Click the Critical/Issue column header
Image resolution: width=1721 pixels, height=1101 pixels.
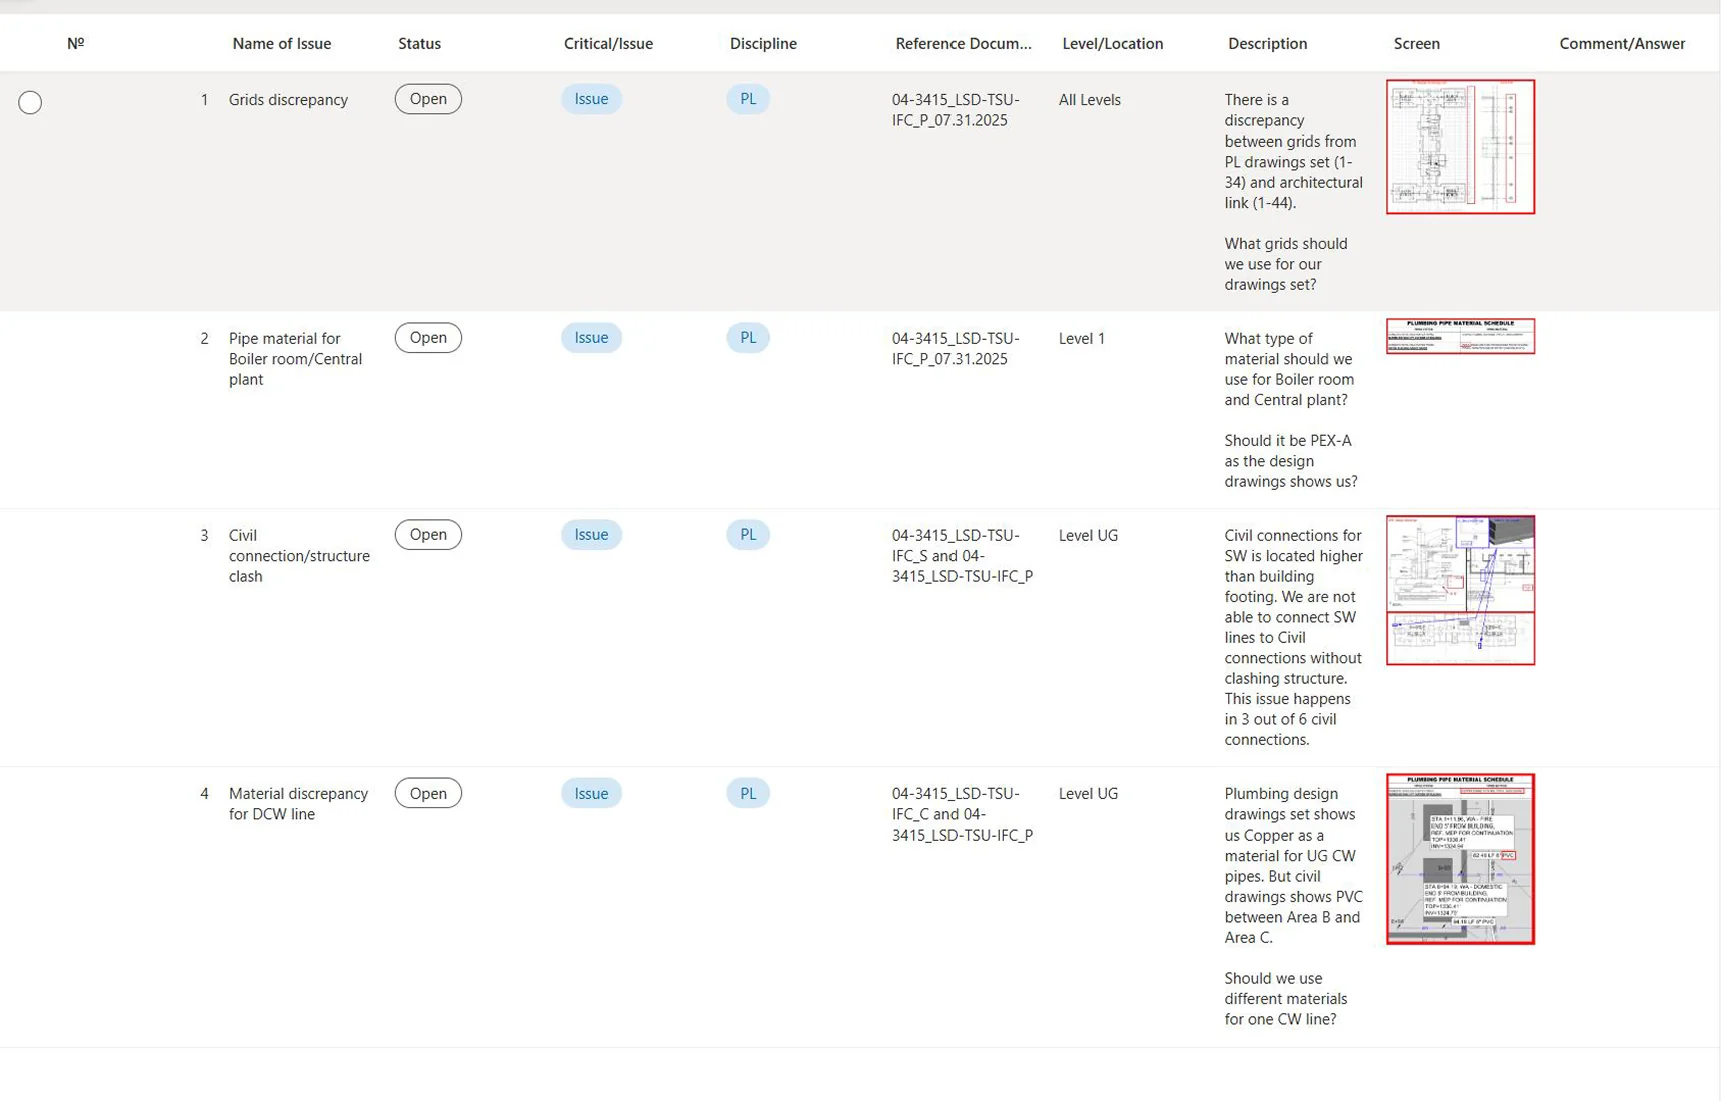coord(608,43)
